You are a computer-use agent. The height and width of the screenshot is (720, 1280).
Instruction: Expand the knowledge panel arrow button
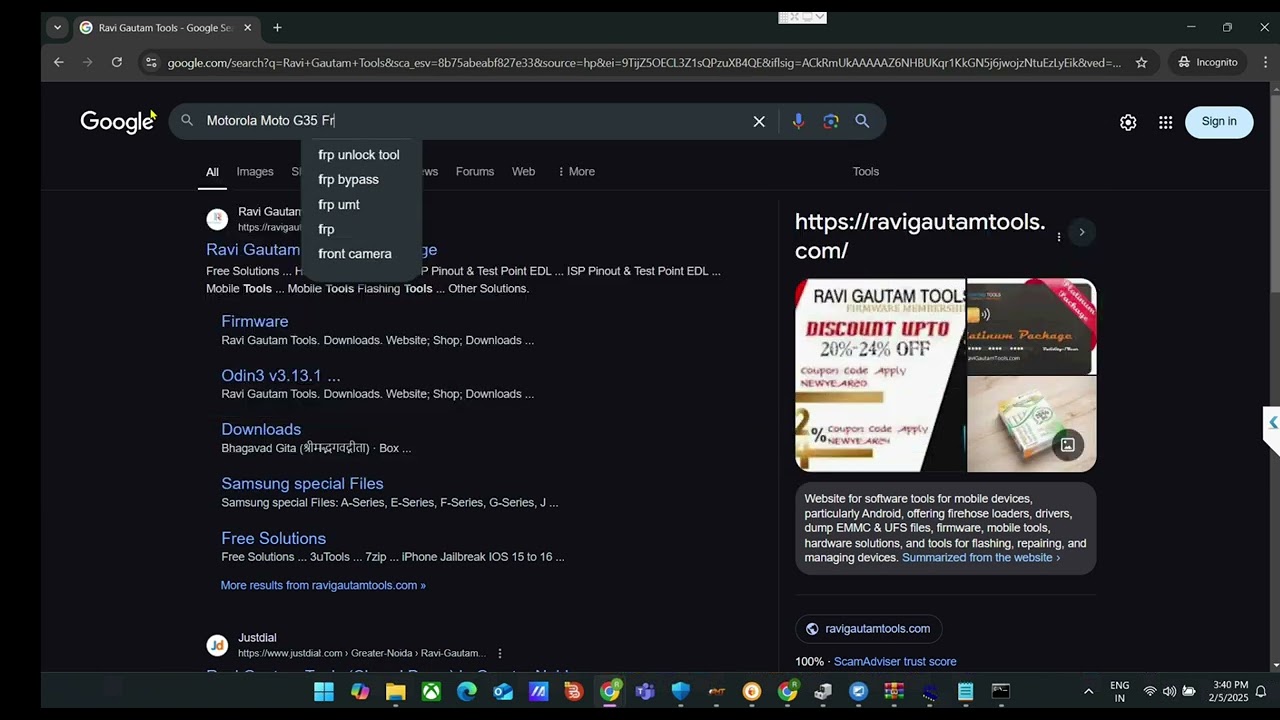point(1081,233)
